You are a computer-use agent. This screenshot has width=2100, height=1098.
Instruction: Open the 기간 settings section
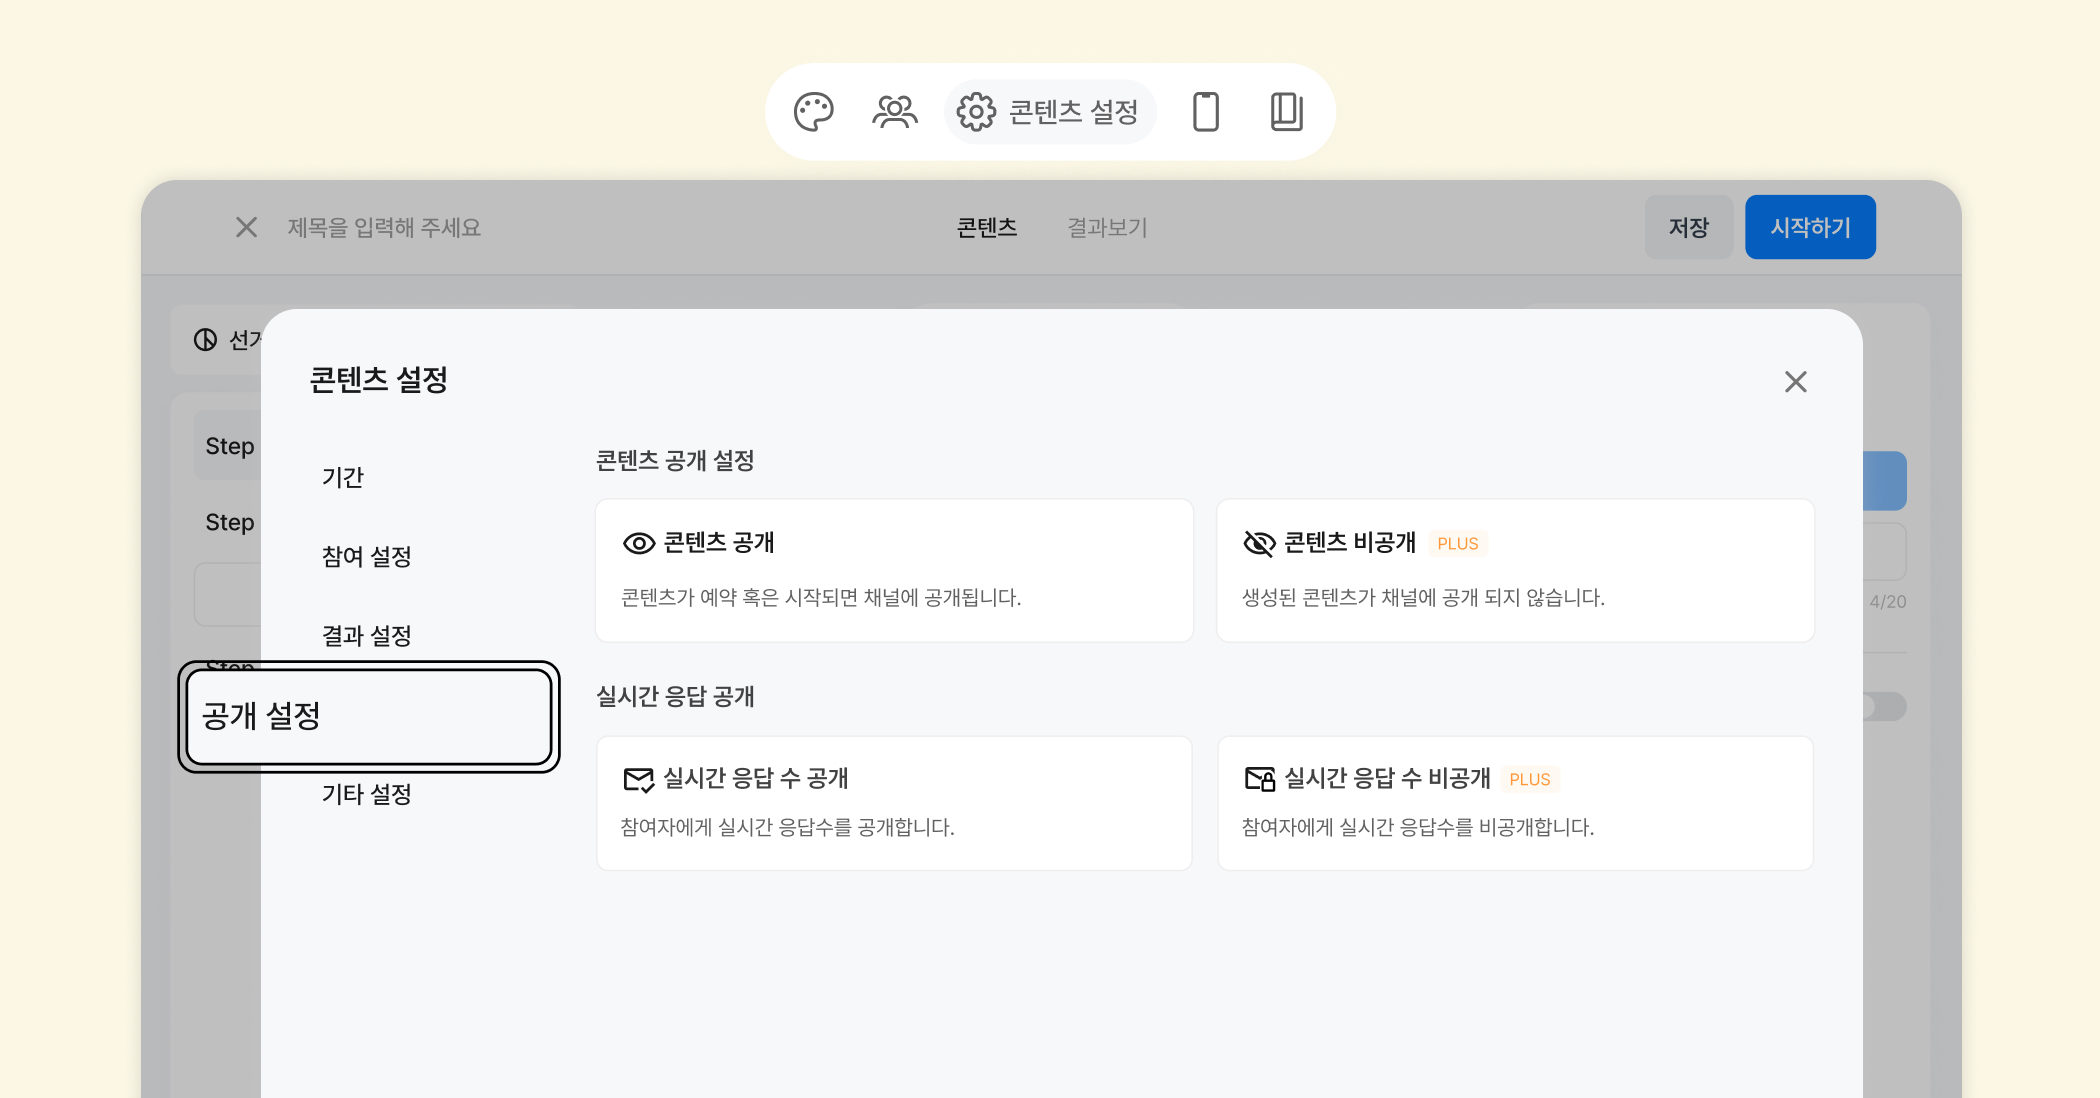[x=343, y=477]
